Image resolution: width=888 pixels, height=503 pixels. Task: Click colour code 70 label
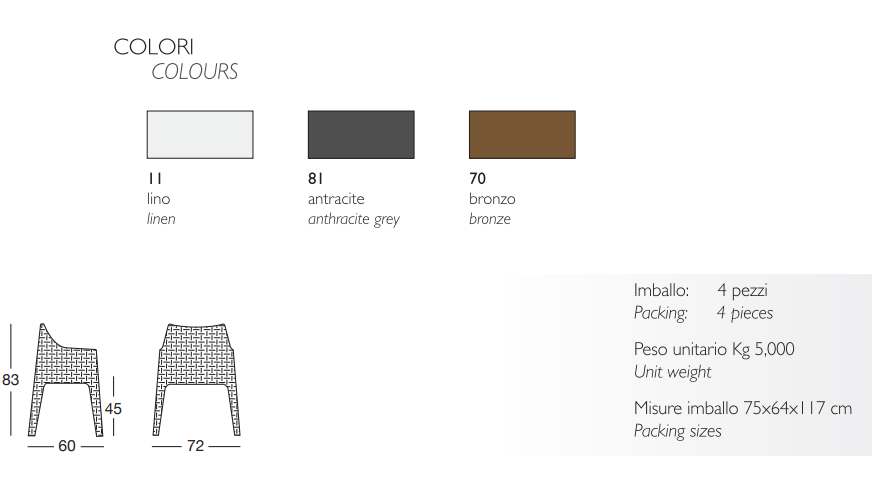[x=477, y=178]
